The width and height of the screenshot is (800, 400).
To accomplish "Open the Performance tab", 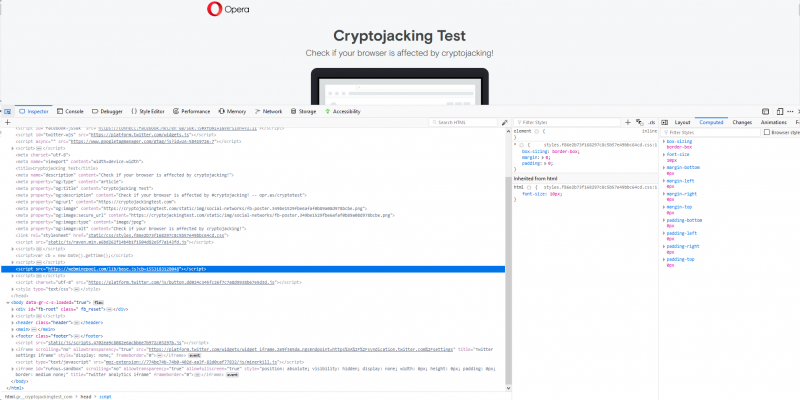I will point(191,111).
